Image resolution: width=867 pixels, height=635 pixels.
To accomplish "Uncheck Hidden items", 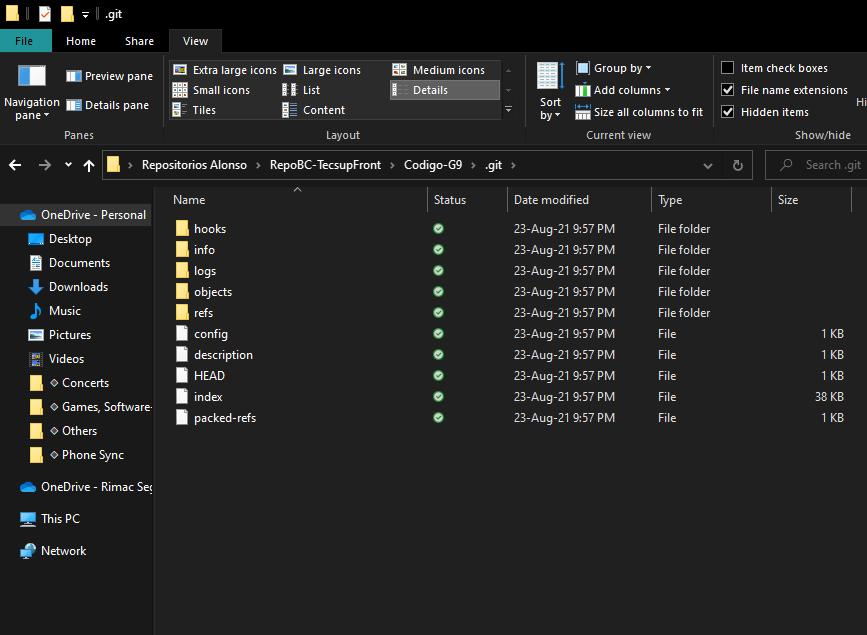I will [x=728, y=111].
